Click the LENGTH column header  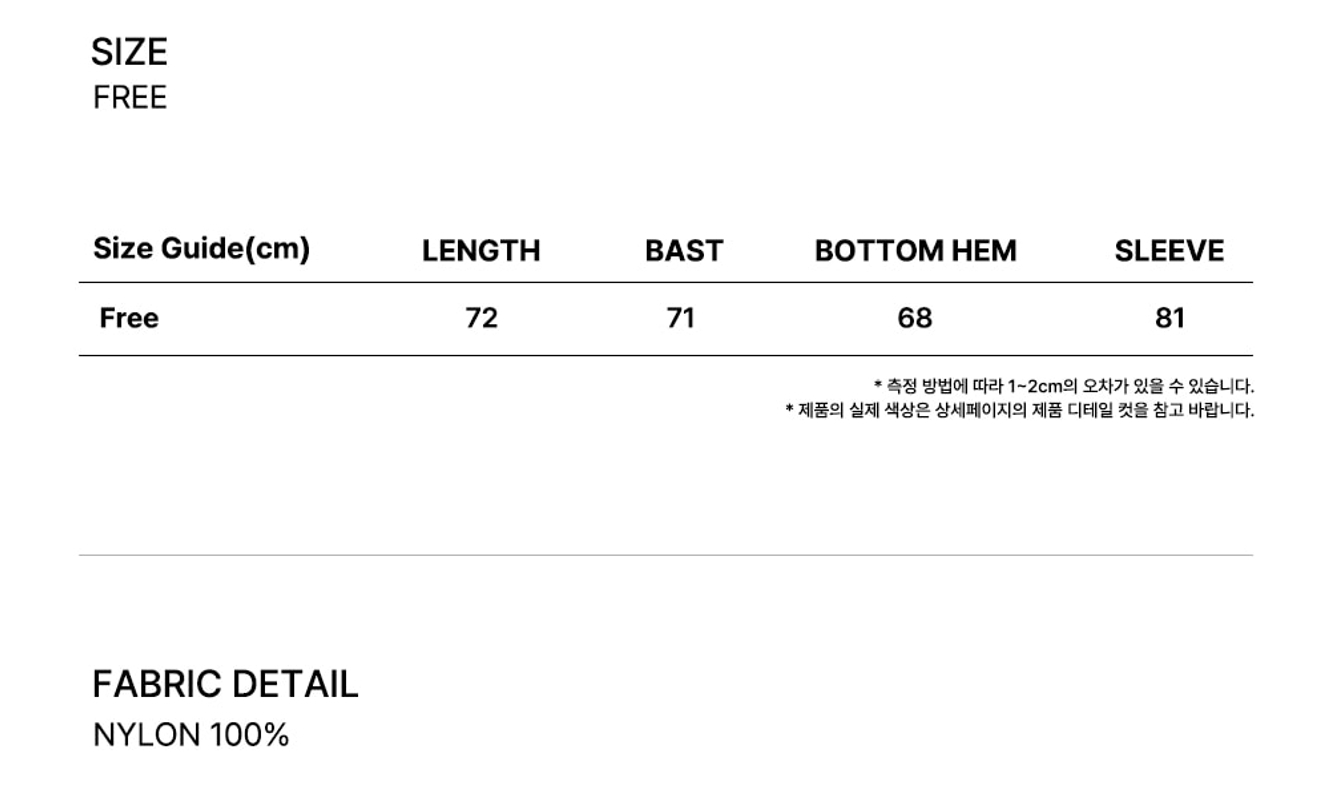coord(480,251)
